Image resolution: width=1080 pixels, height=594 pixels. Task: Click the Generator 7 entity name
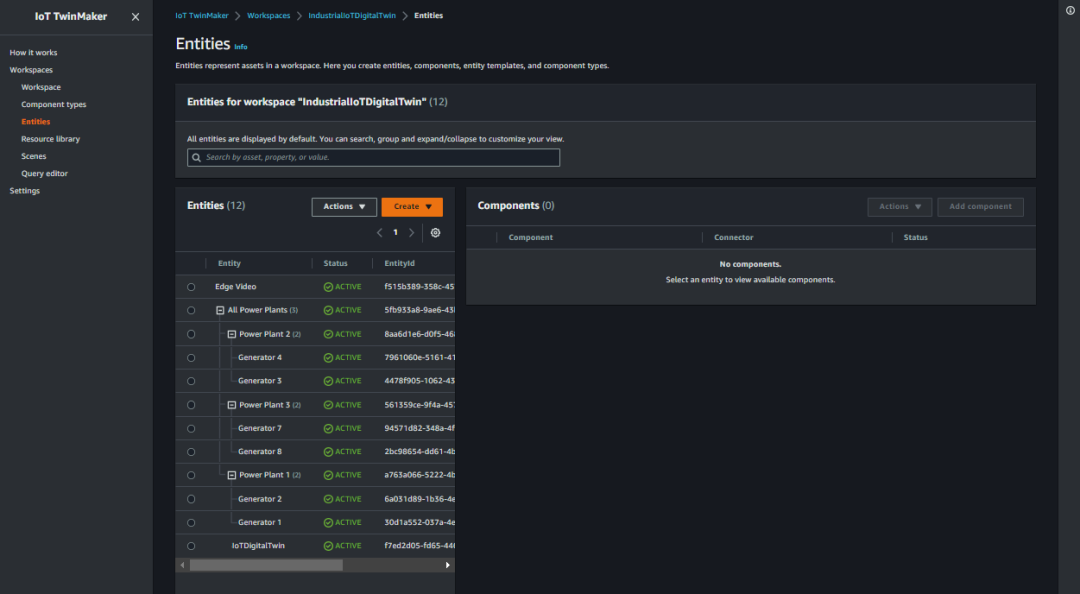pos(260,429)
